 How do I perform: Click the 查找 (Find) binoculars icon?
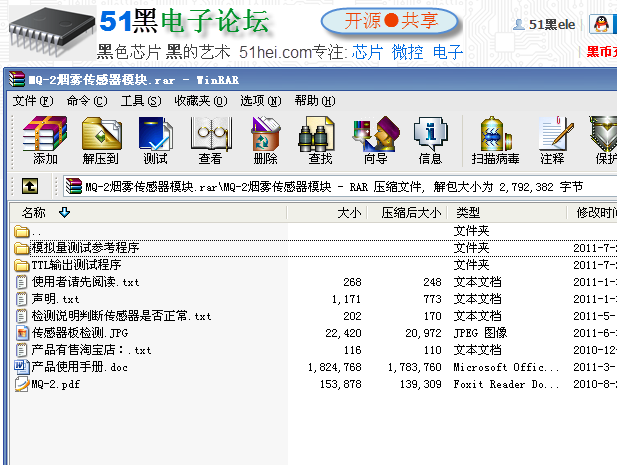click(x=317, y=134)
